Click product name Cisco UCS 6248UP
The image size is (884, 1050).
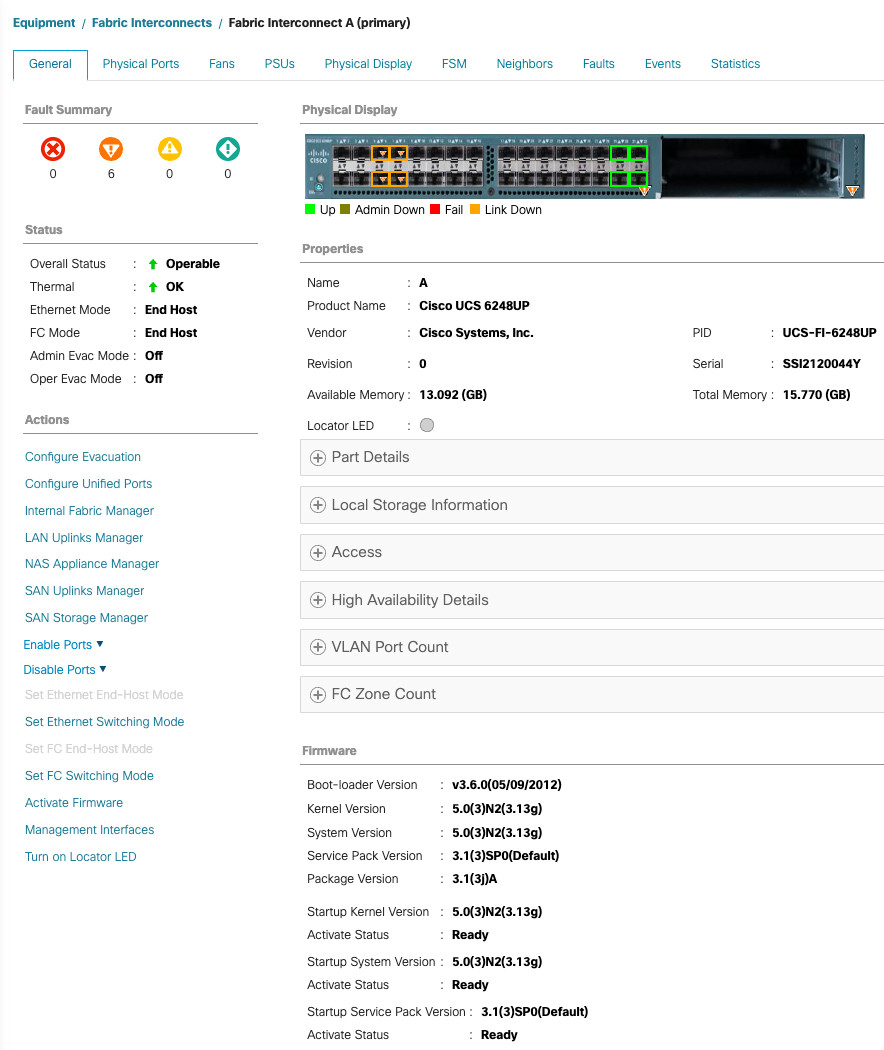(x=474, y=305)
